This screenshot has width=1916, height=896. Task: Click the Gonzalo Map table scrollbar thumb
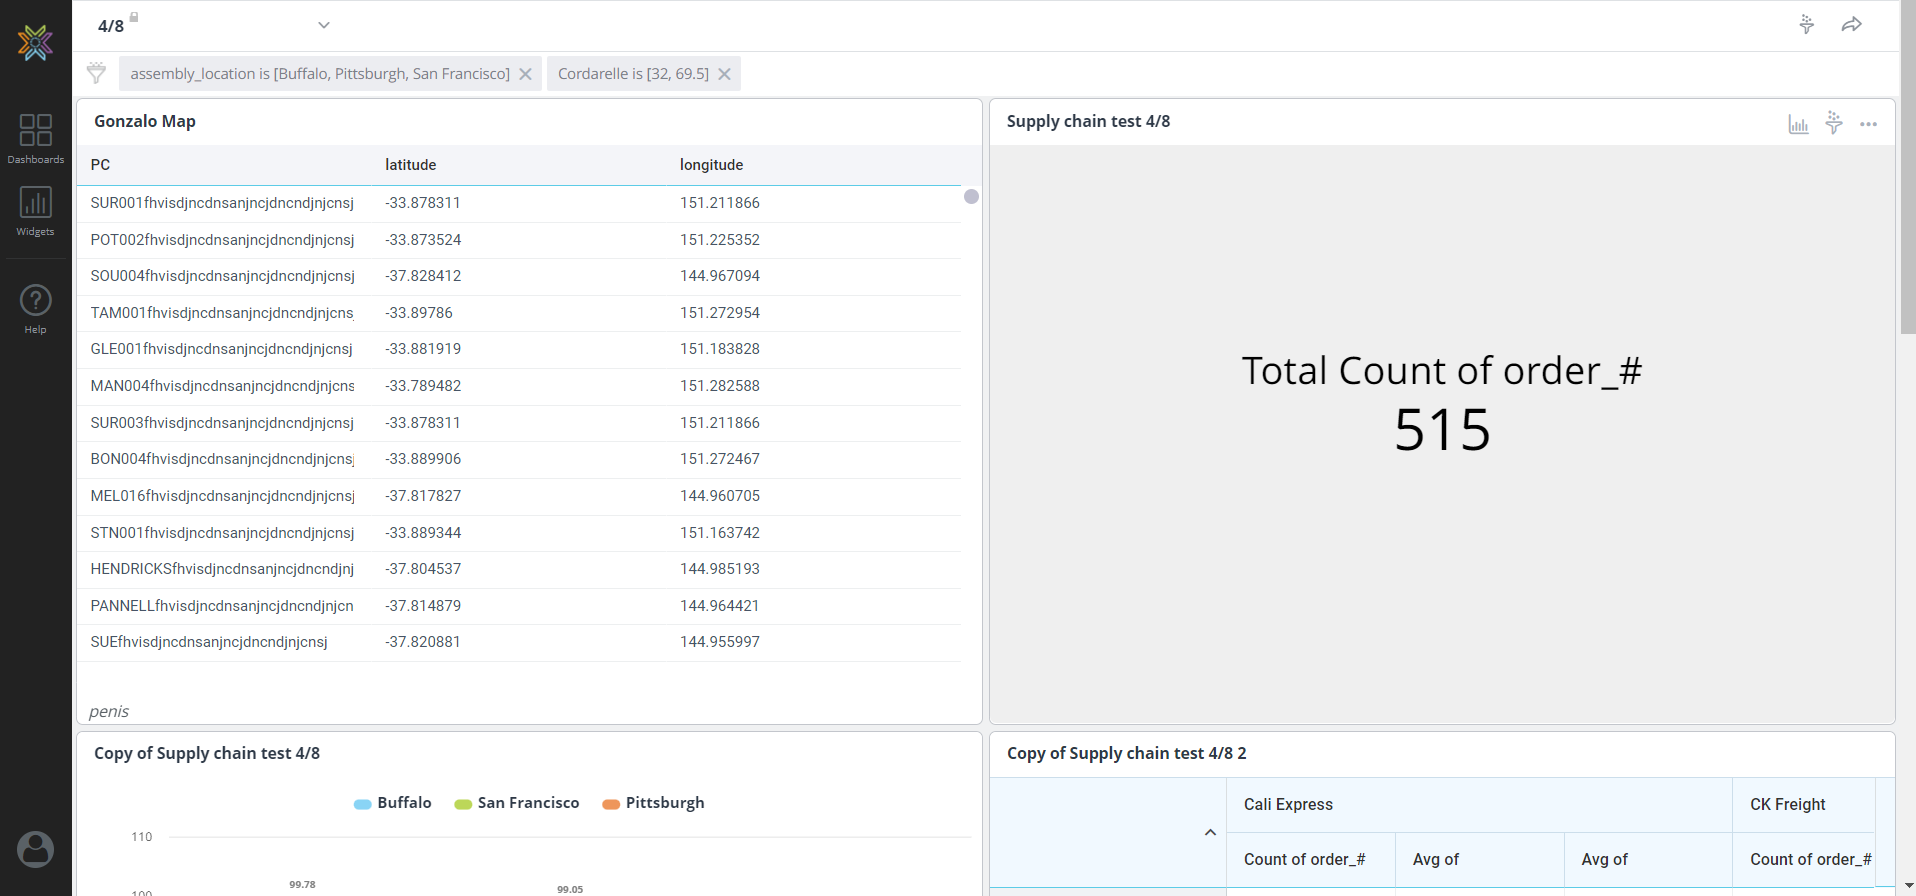pos(971,197)
